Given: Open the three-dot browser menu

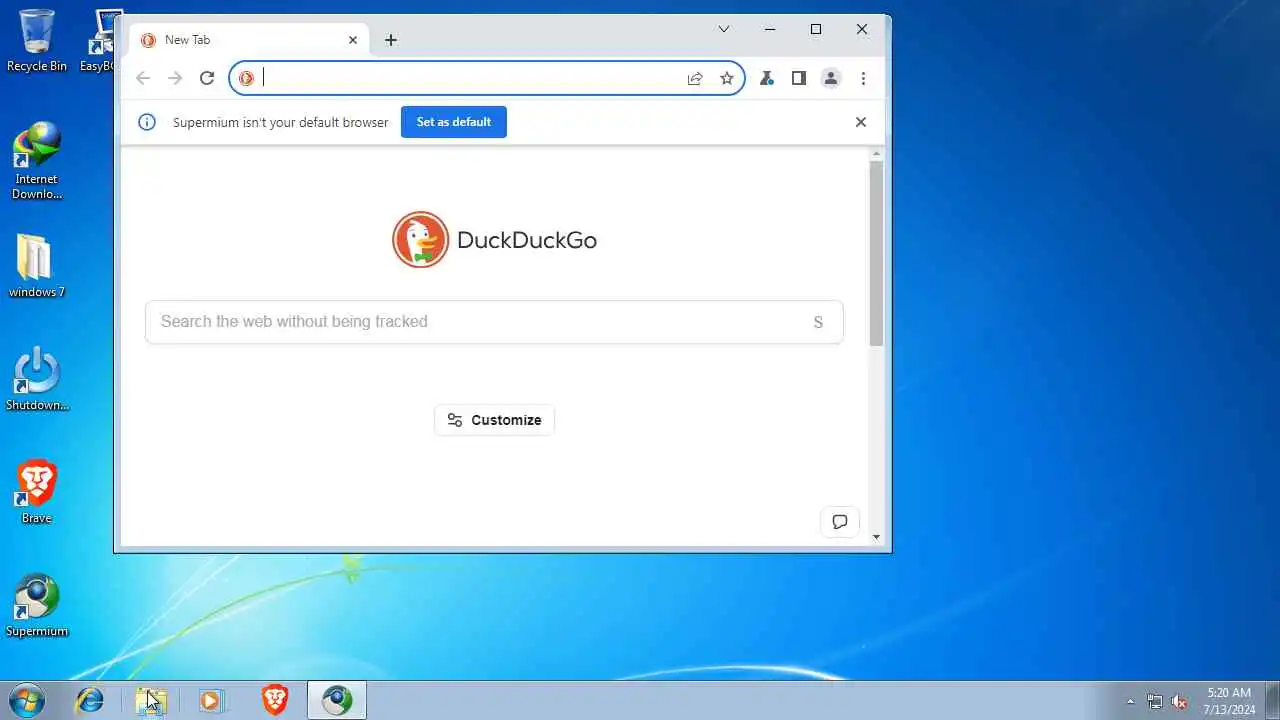Looking at the screenshot, I should 863,78.
